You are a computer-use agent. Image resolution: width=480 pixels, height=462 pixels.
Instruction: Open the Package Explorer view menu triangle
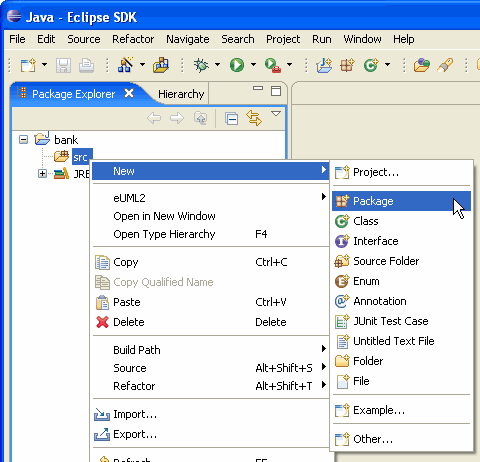[276, 114]
